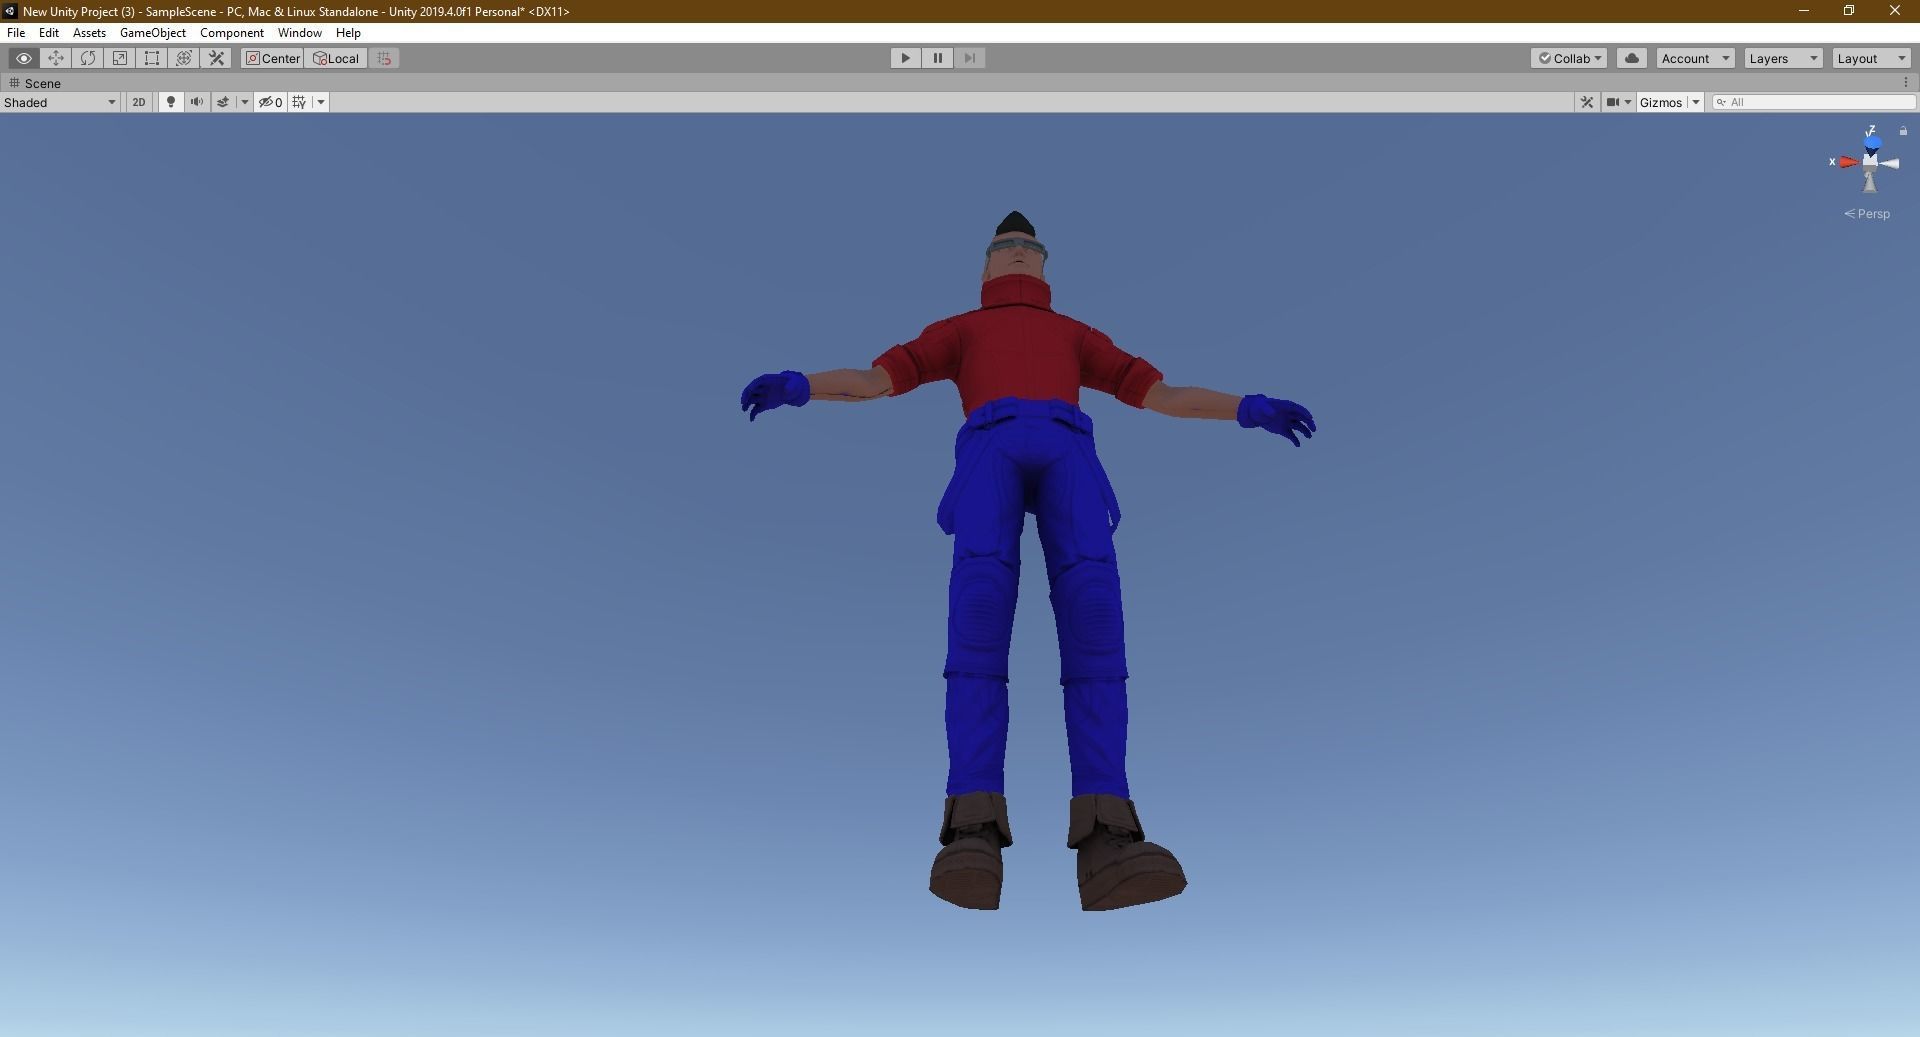1920x1037 pixels.
Task: Select the Move tool
Action: (56, 58)
